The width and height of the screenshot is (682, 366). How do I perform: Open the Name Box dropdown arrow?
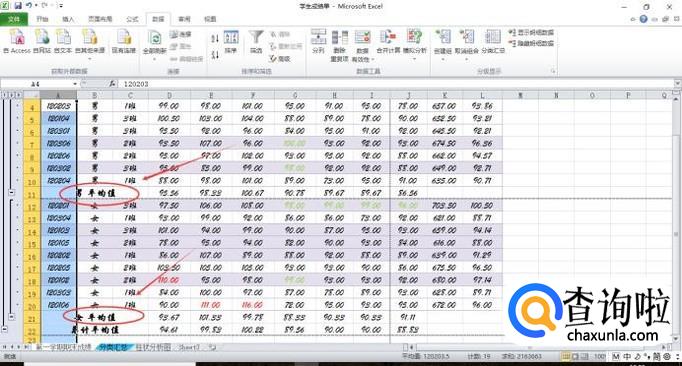pos(75,84)
